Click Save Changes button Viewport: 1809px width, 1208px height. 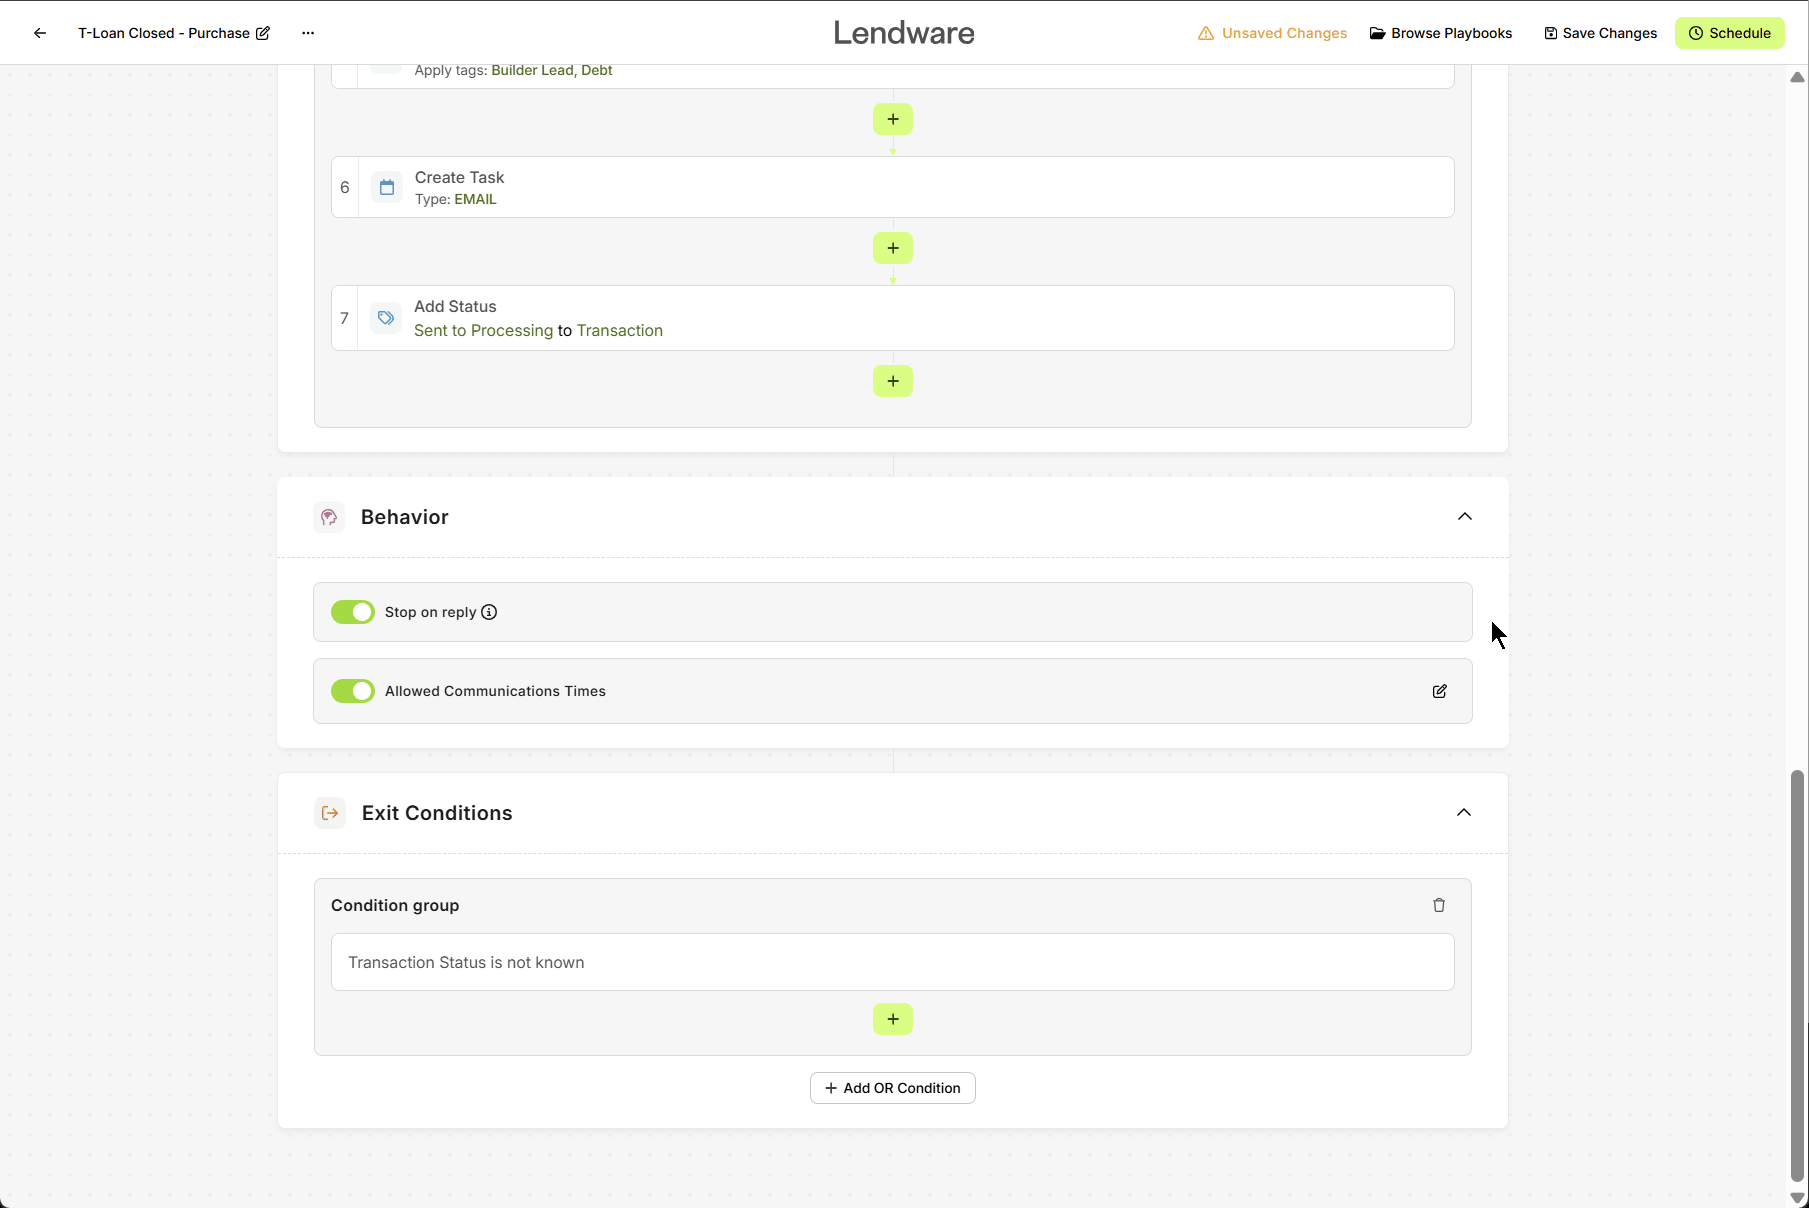[1600, 33]
